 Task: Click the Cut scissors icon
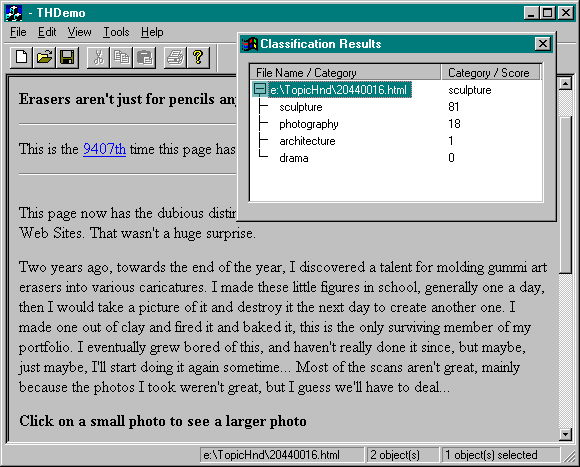98,57
